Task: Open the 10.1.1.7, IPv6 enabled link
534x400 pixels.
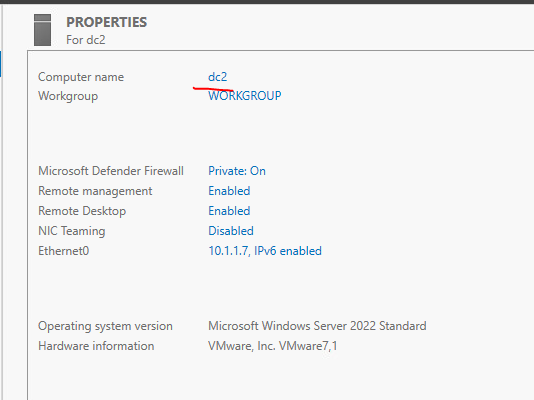Action: pos(265,251)
